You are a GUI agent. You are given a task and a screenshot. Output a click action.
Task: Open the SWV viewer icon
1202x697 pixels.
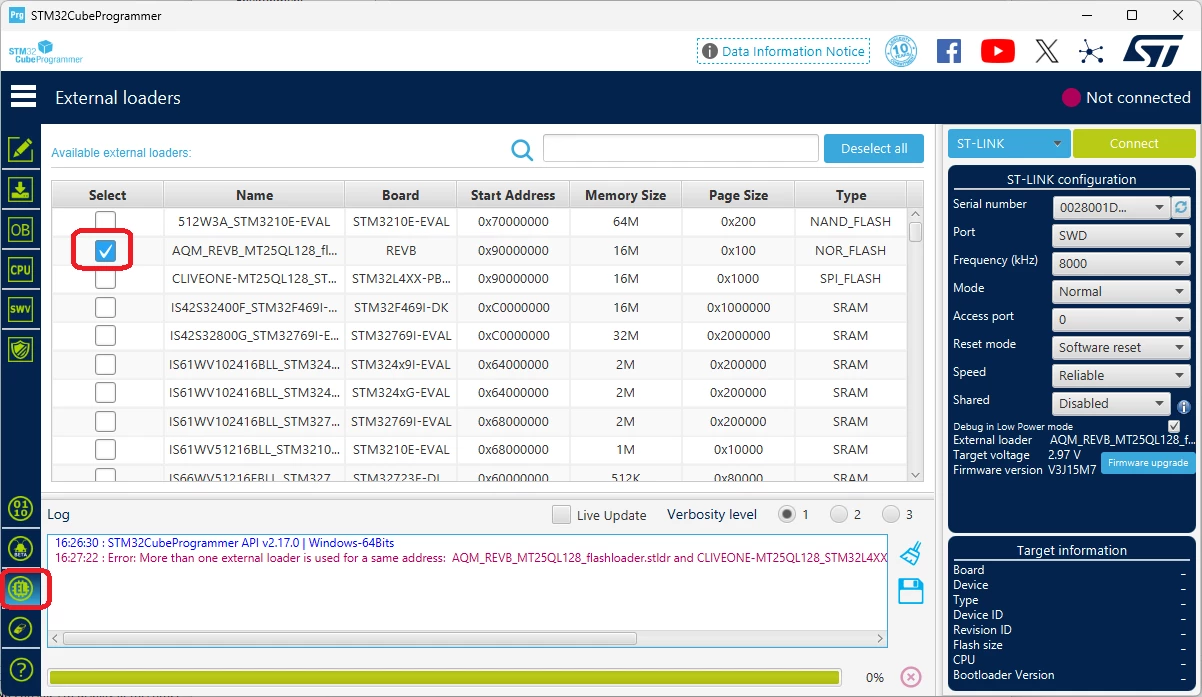(20, 309)
